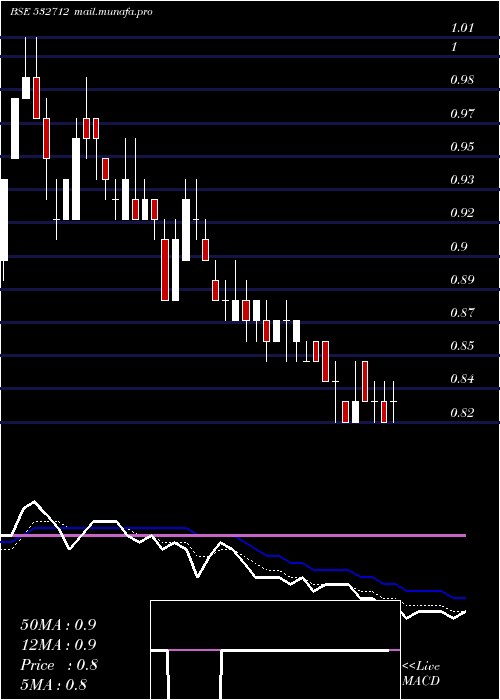Click the 'Price : 0.8' value text

(x=58, y=665)
